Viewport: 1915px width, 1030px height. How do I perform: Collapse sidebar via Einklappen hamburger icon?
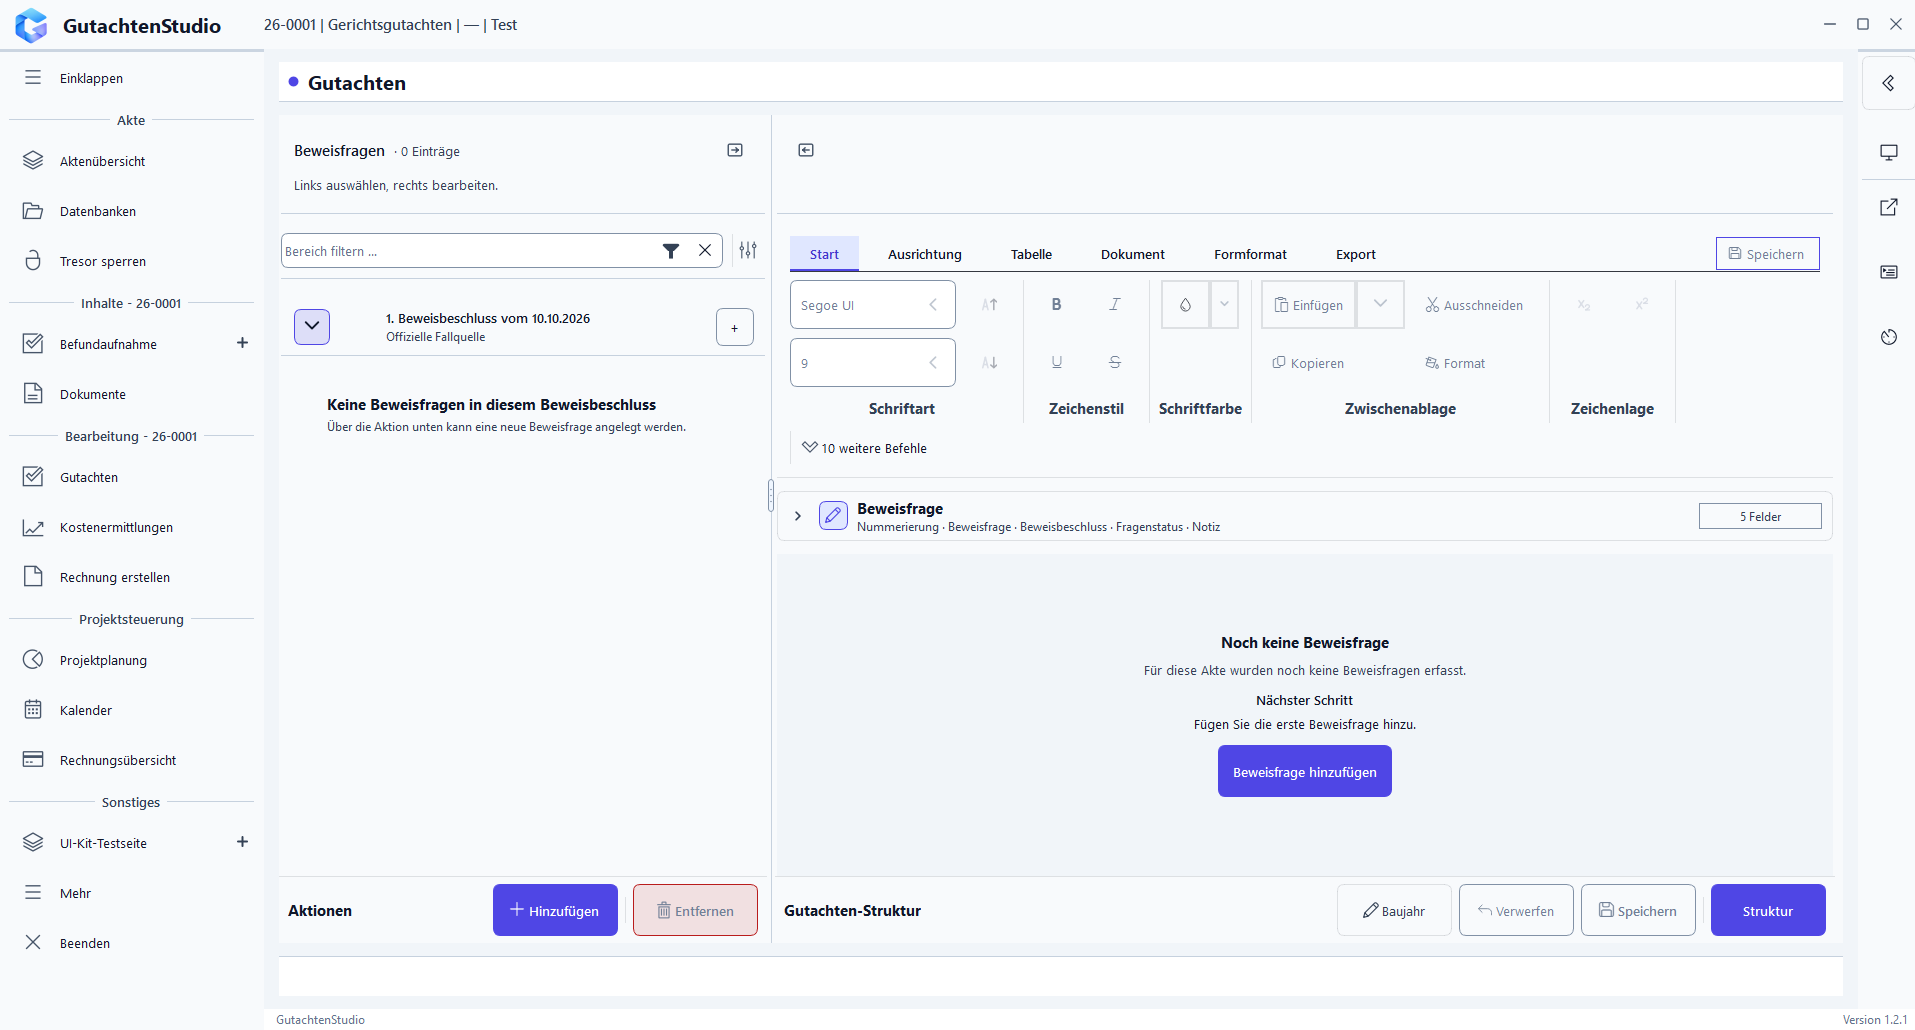tap(33, 78)
